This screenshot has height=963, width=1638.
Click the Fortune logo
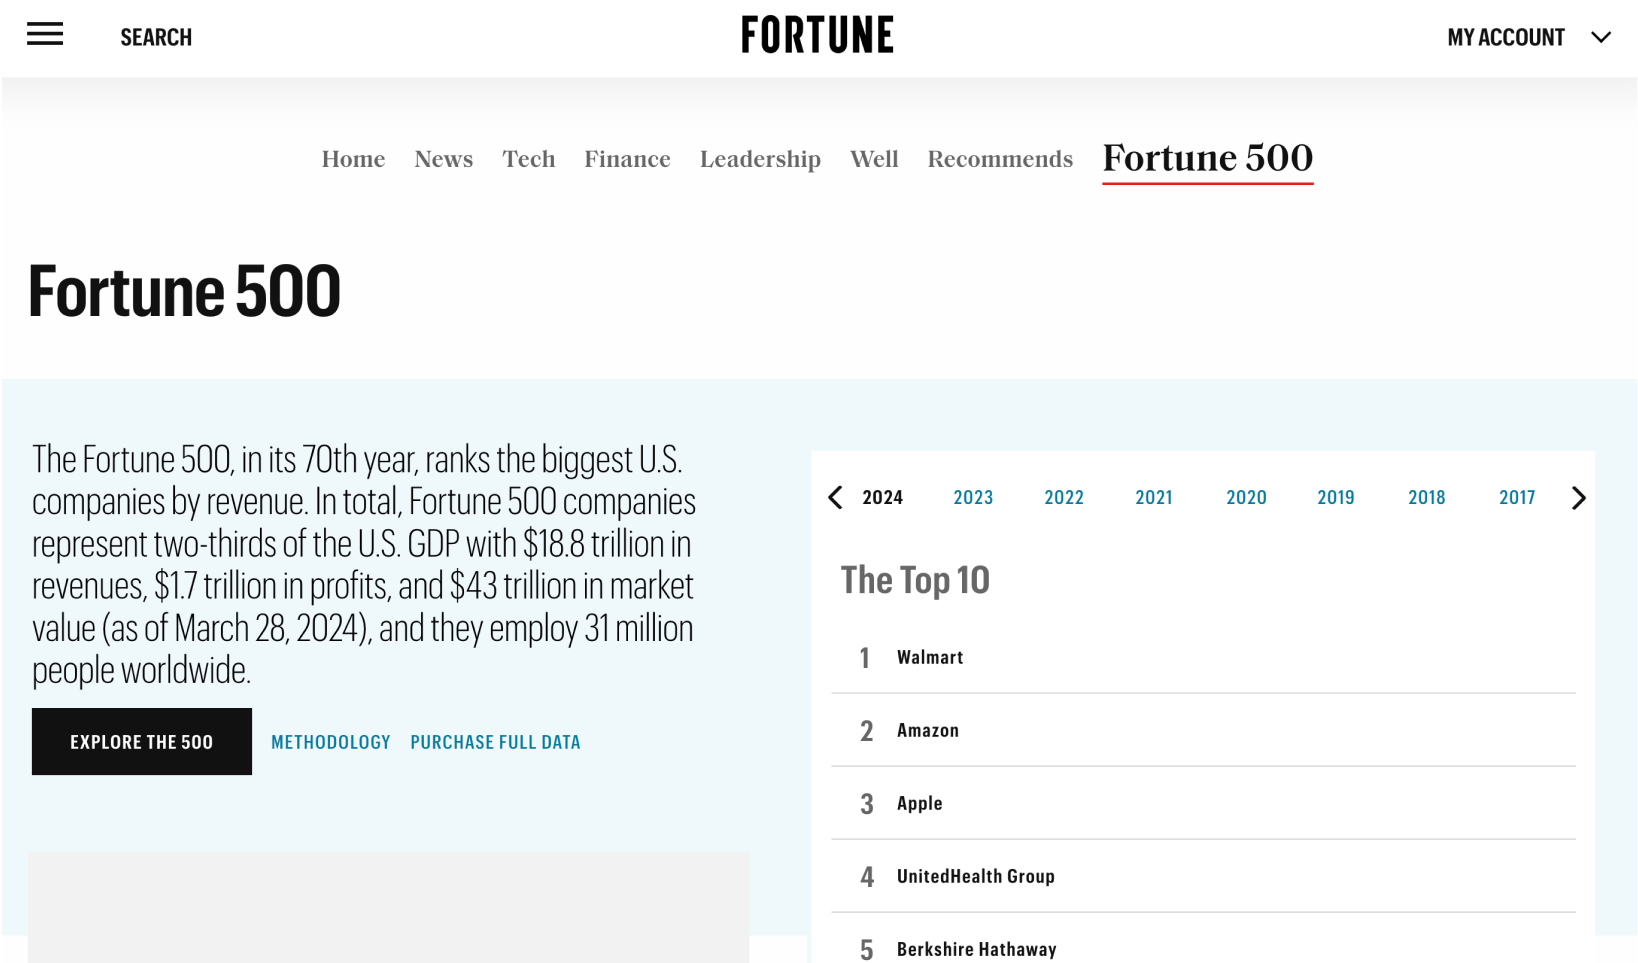click(x=817, y=35)
